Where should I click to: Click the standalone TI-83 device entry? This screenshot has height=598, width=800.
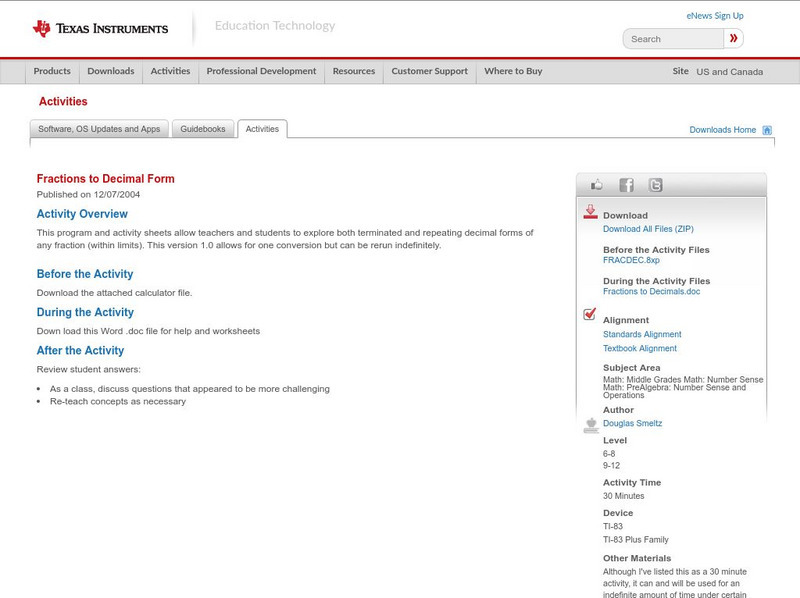pos(613,526)
